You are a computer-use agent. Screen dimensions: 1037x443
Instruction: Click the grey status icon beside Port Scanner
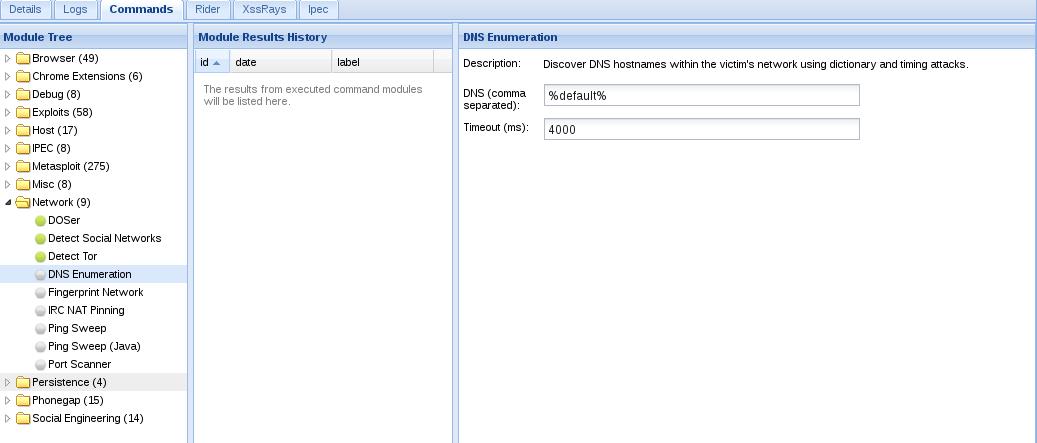[40, 365]
